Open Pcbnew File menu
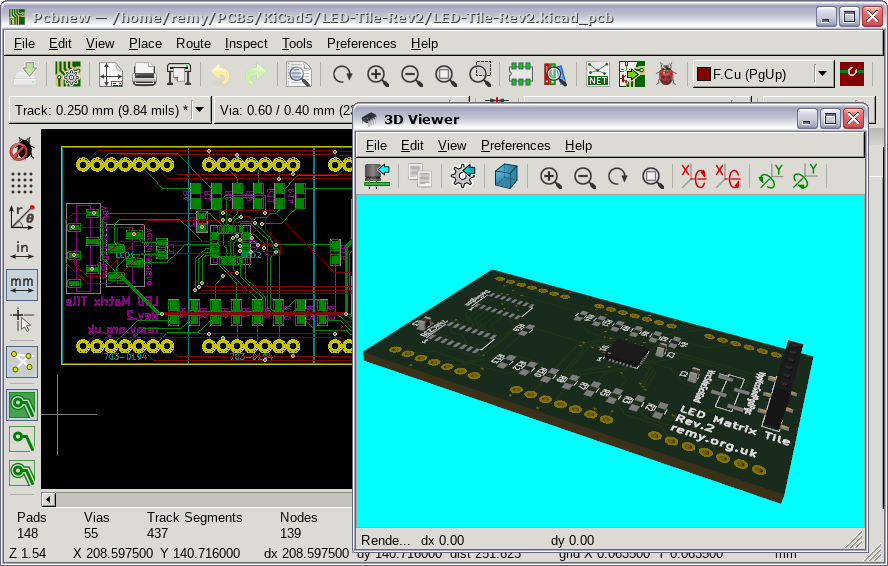The width and height of the screenshot is (888, 566). click(x=24, y=44)
